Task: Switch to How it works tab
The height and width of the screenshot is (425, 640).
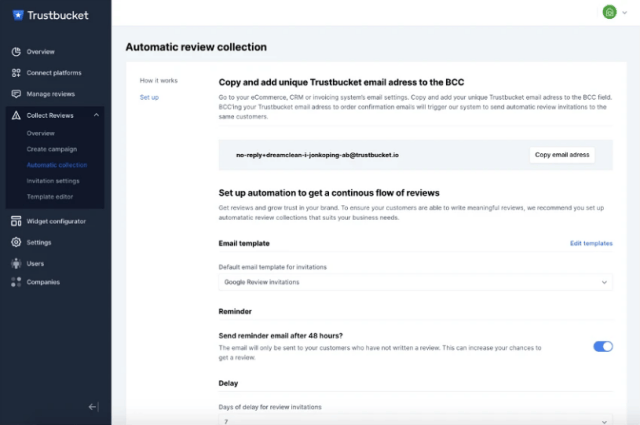Action: pos(159,80)
